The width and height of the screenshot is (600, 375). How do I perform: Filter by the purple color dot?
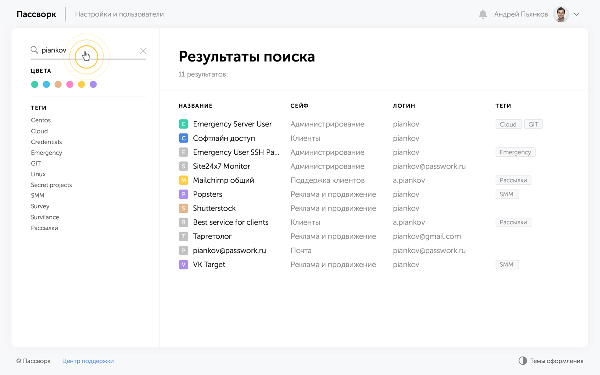pyautogui.click(x=93, y=85)
